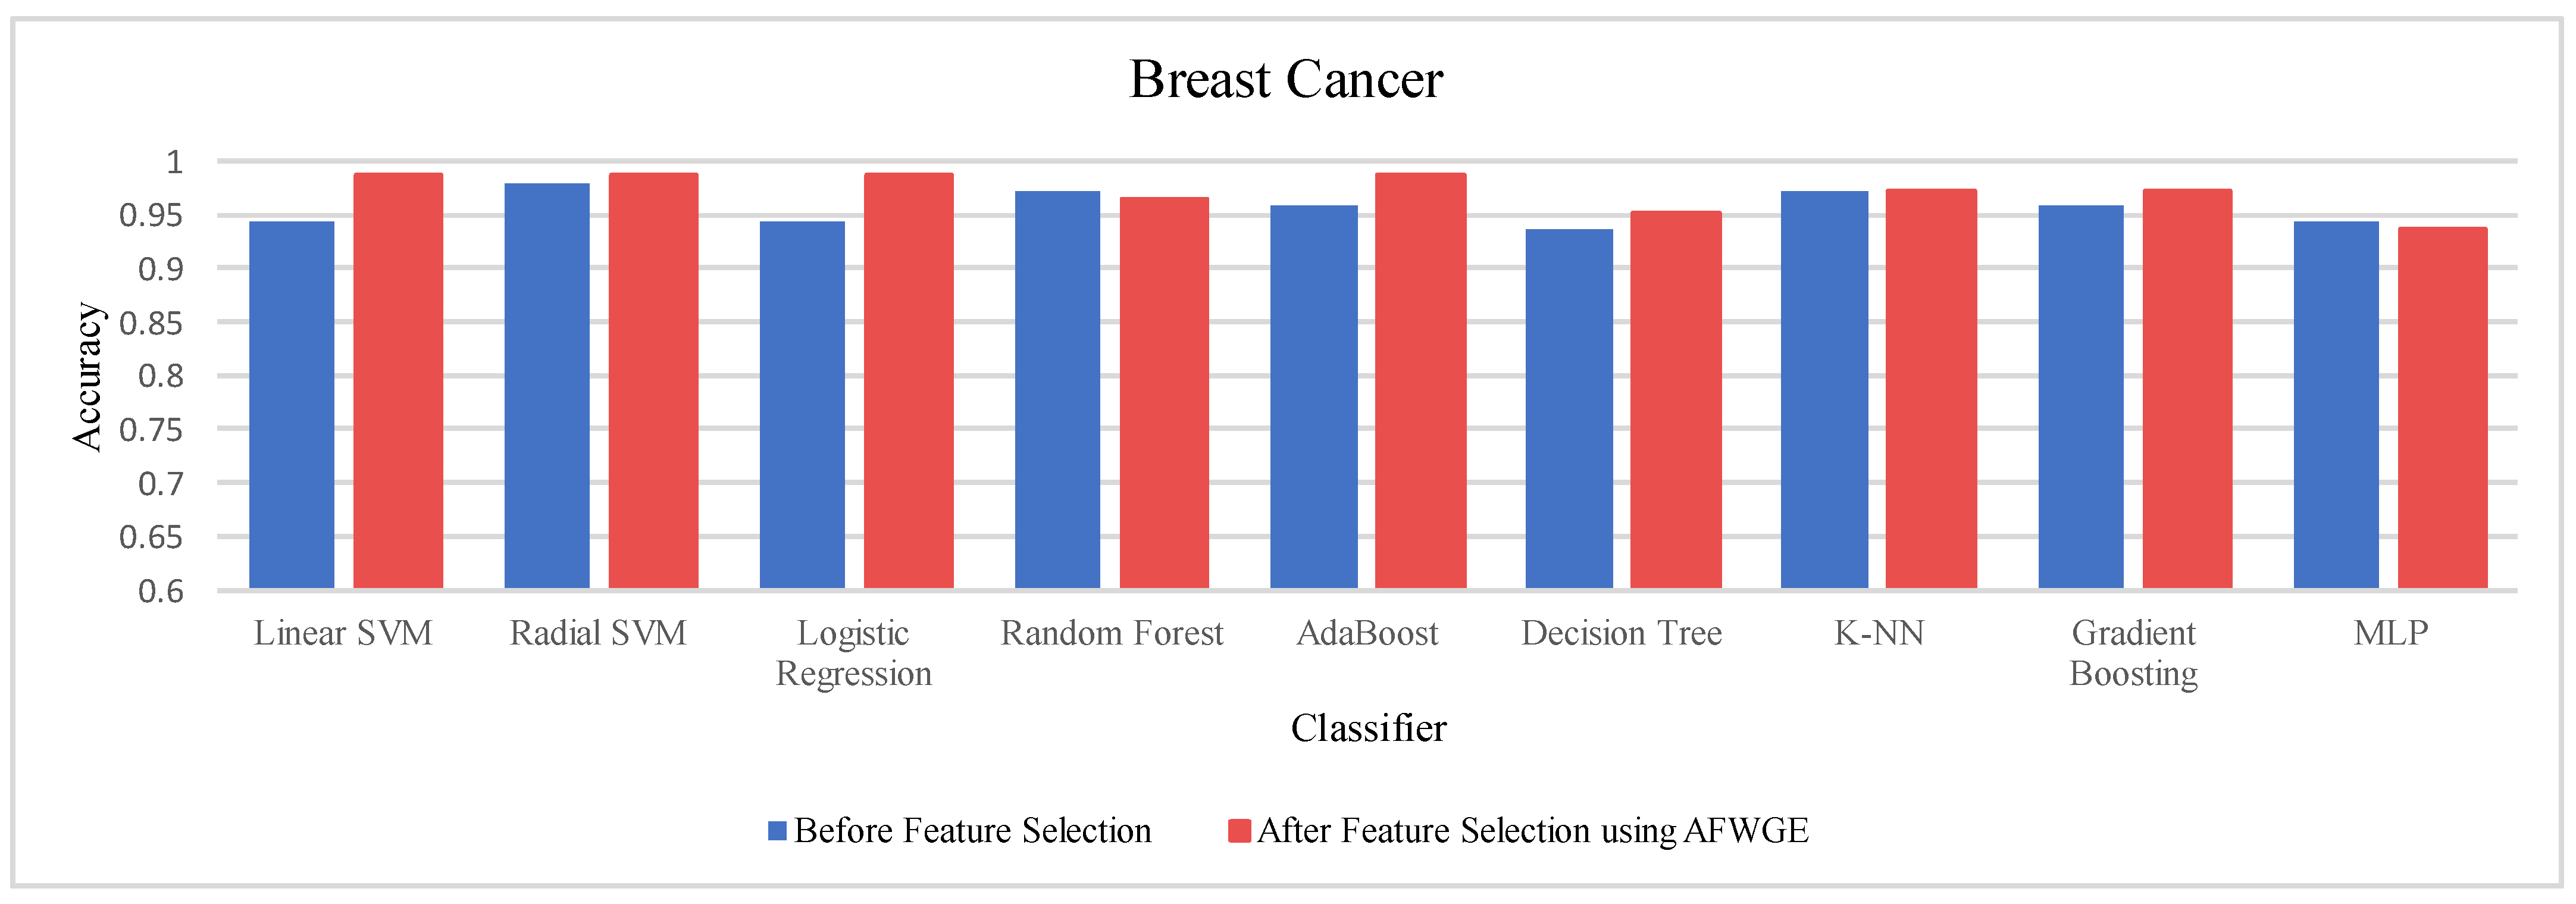Viewport: 2576px width, 904px height.
Task: Select the red Linear SVM bar
Action: tap(398, 380)
